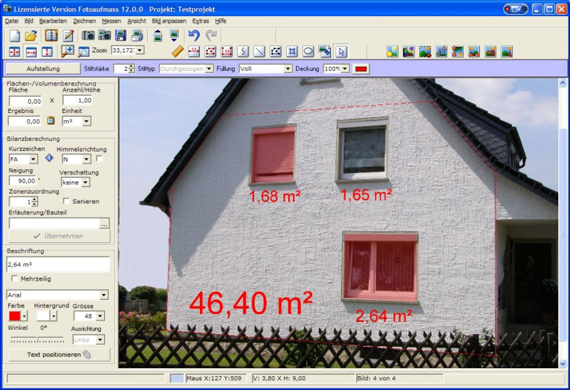Click the dashed-border landscape image icon
Viewport: 570px width, 390px height.
click(x=425, y=52)
